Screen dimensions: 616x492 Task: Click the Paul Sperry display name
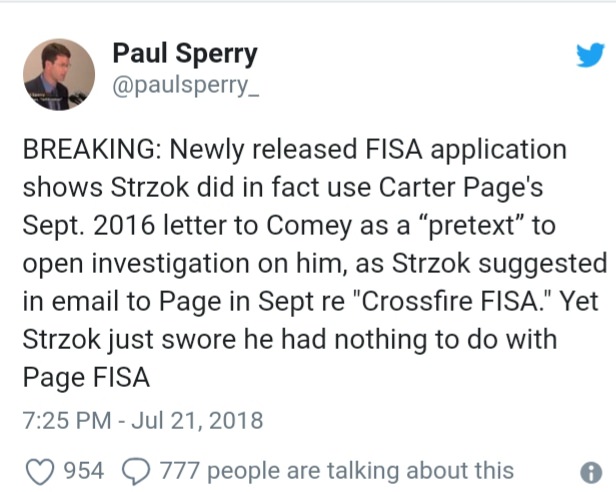pyautogui.click(x=185, y=53)
